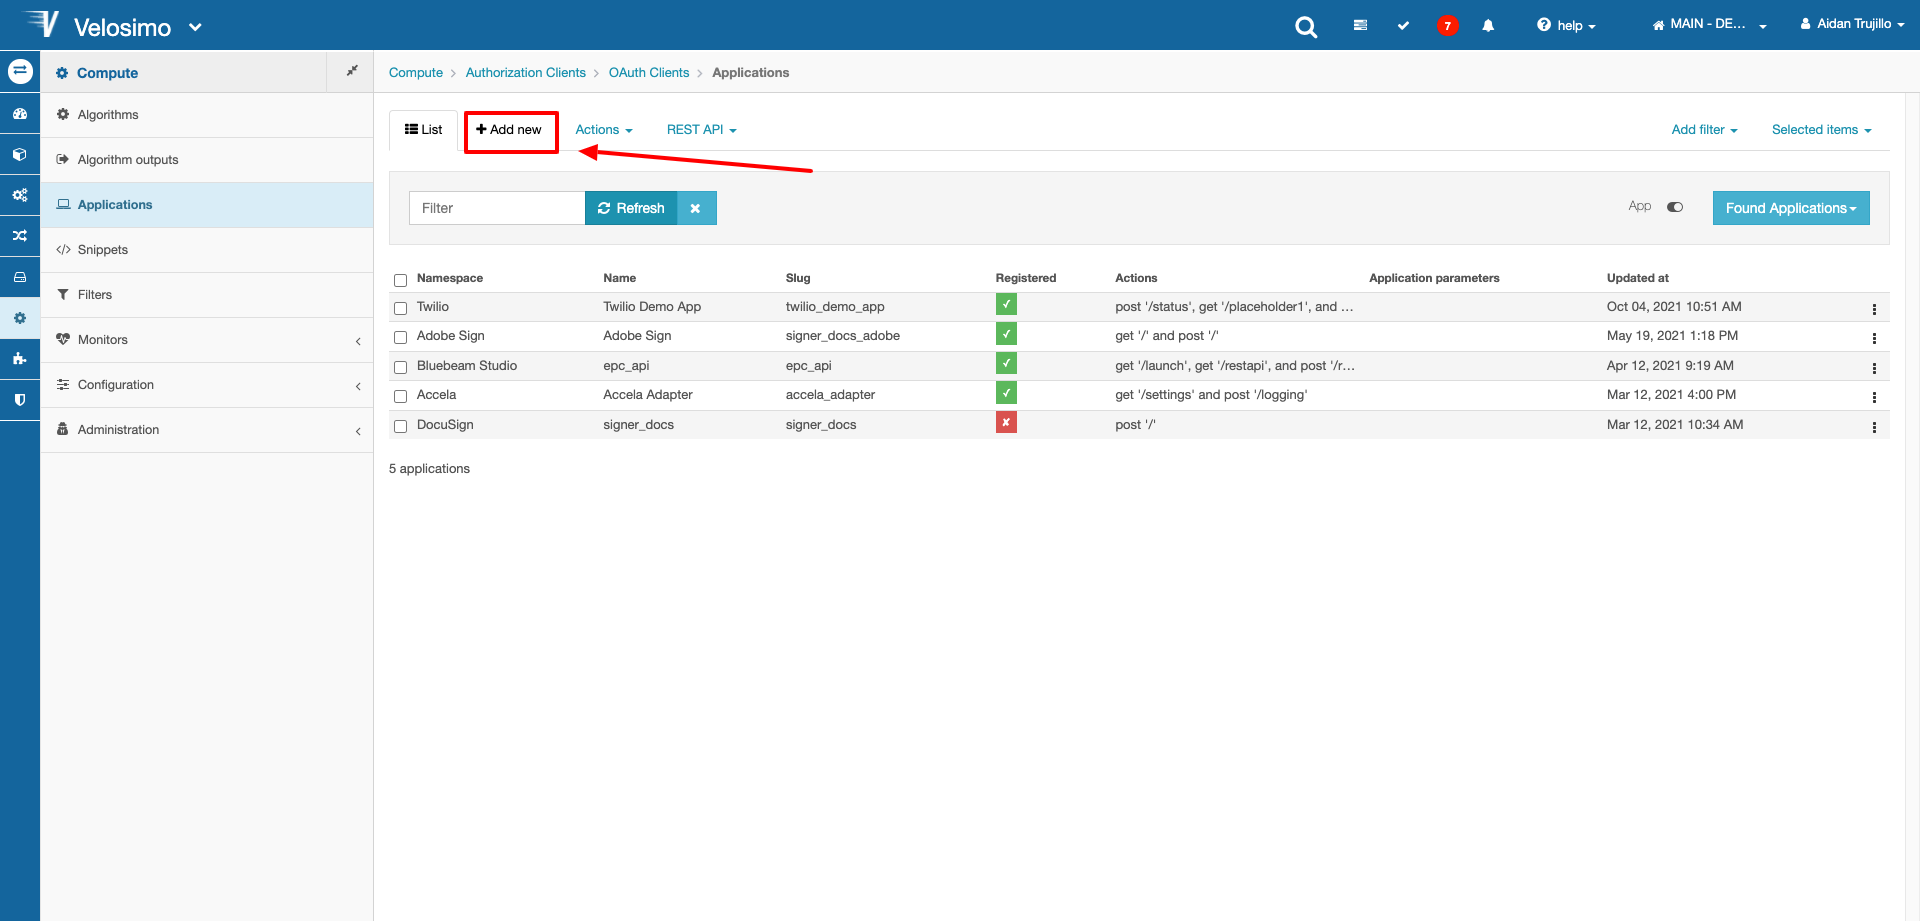Screen dimensions: 1920x921
Task: Open the Actions dropdown
Action: [x=604, y=130]
